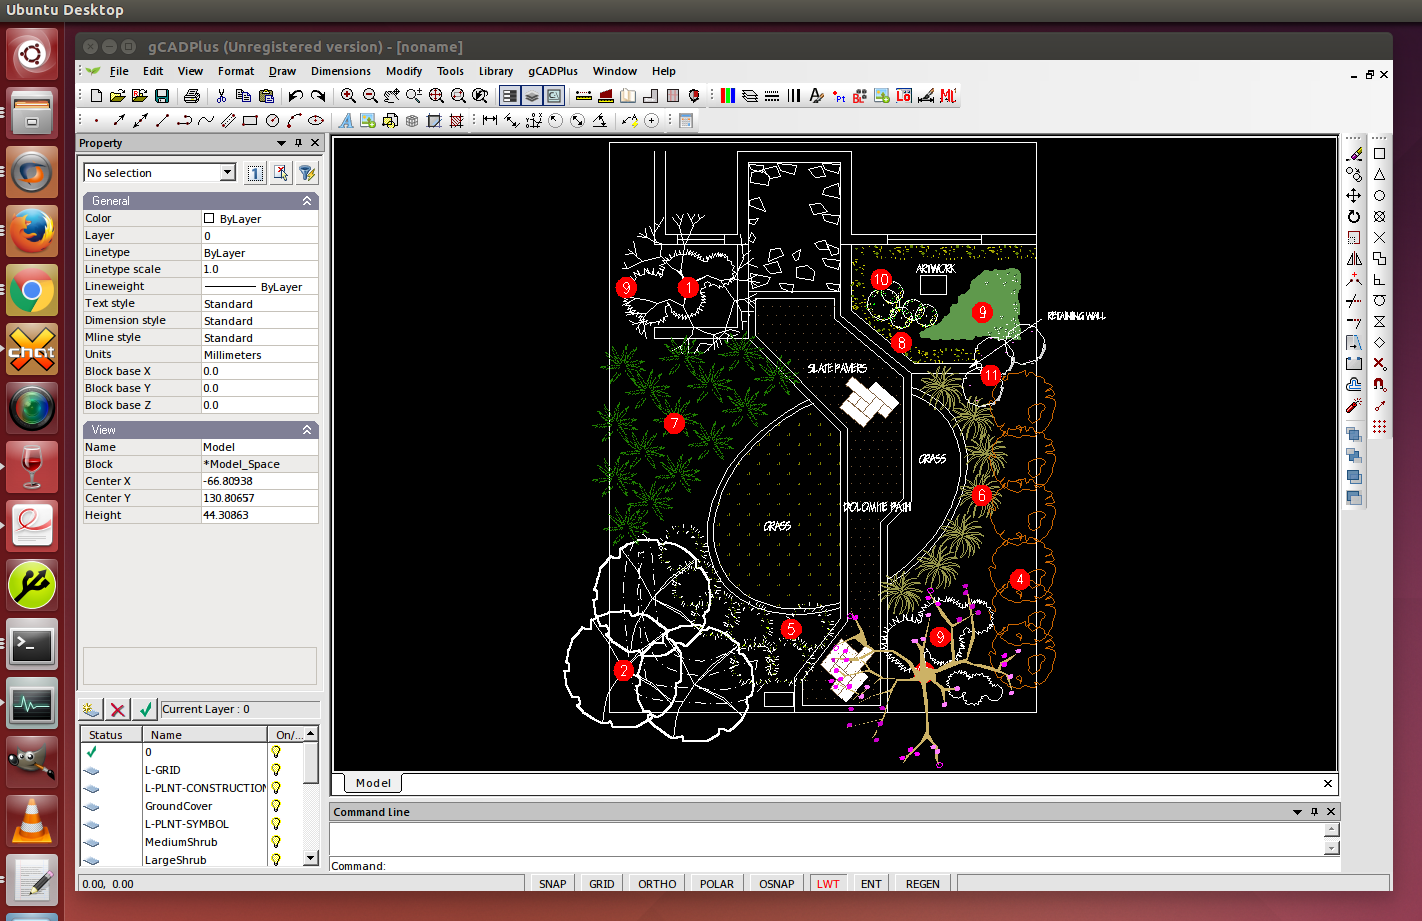This screenshot has width=1422, height=921.
Task: Turn off the MediumShrub layer lightbulb
Action: click(276, 842)
